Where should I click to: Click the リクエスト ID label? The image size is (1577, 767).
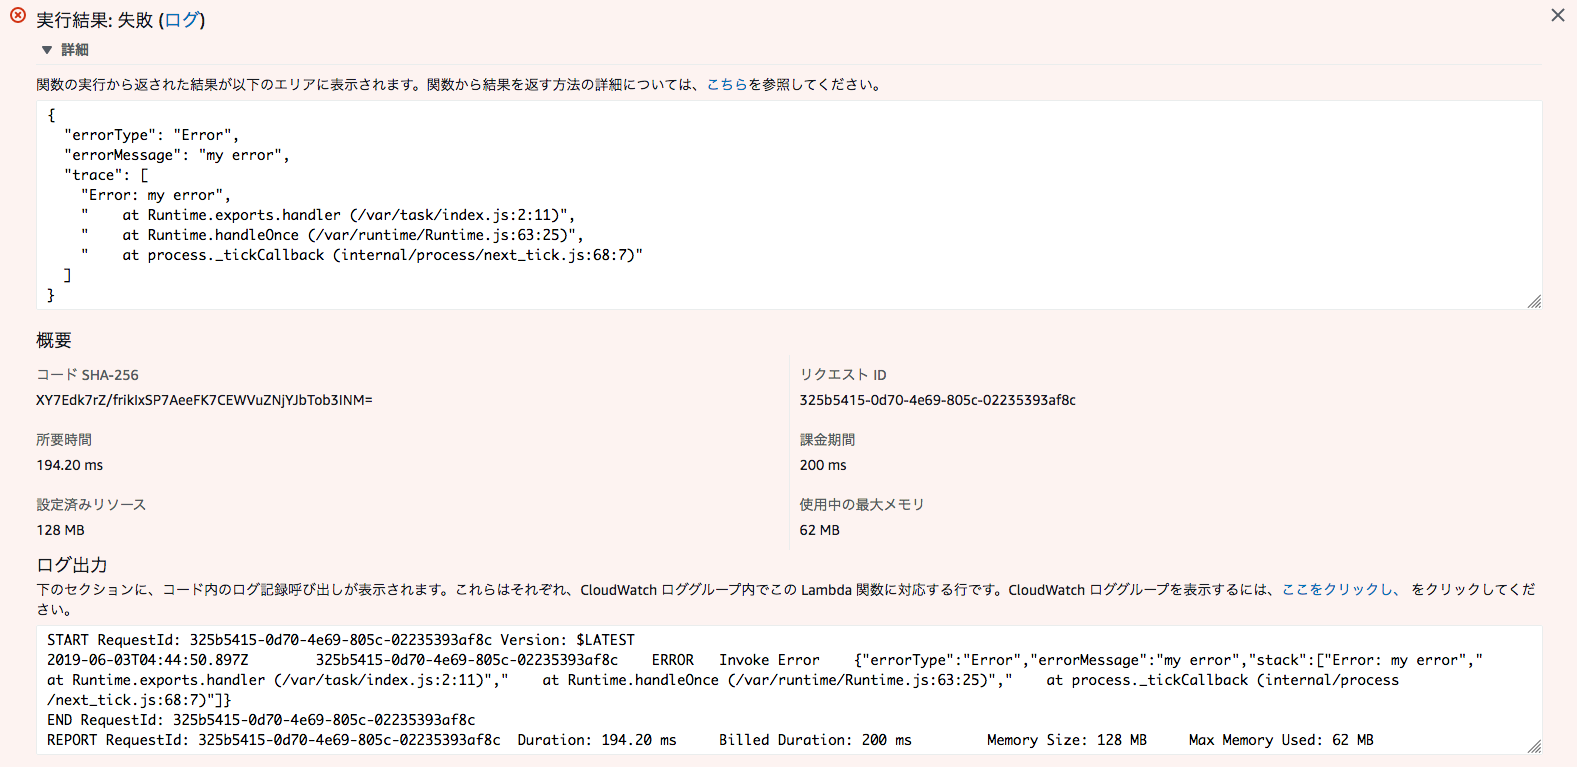(x=843, y=375)
